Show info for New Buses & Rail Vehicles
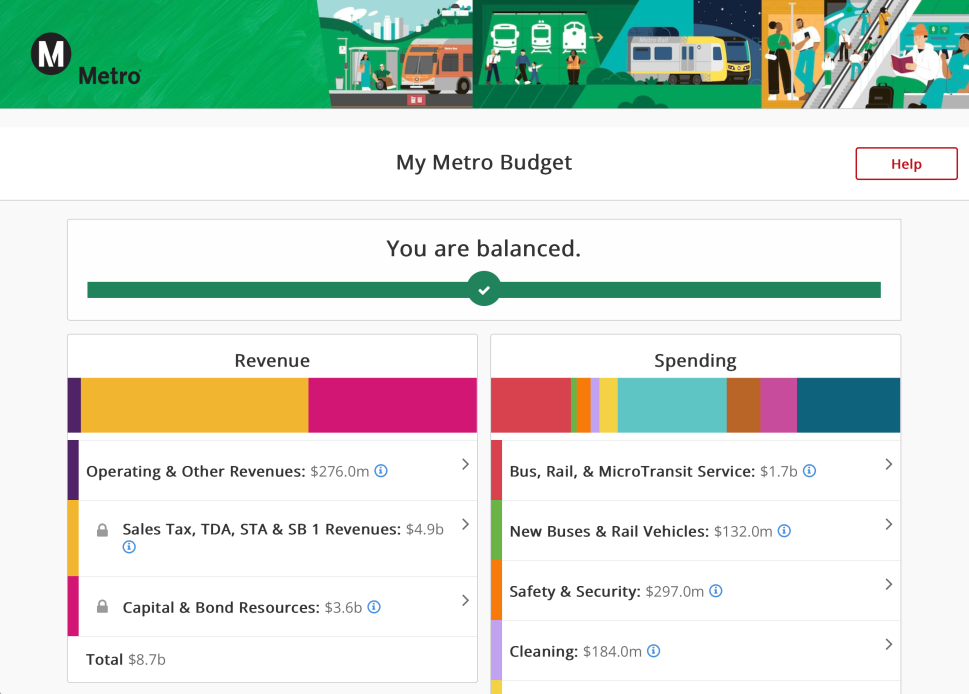This screenshot has width=969, height=694. coord(784,531)
